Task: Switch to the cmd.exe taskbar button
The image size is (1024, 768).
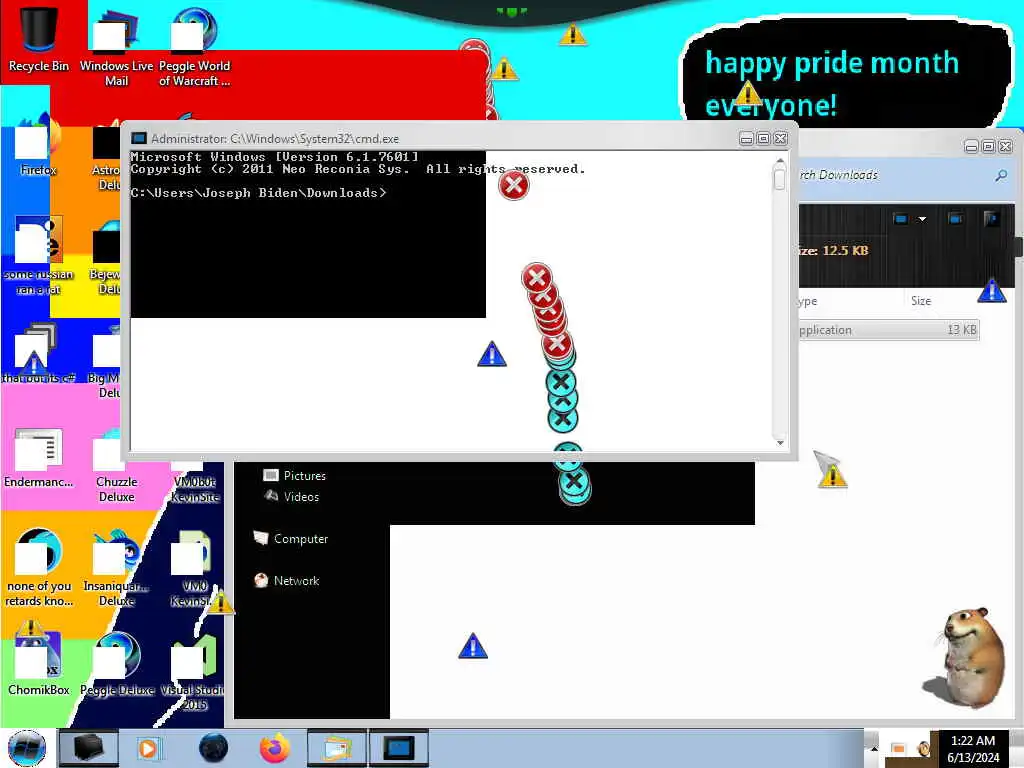Action: click(x=399, y=748)
